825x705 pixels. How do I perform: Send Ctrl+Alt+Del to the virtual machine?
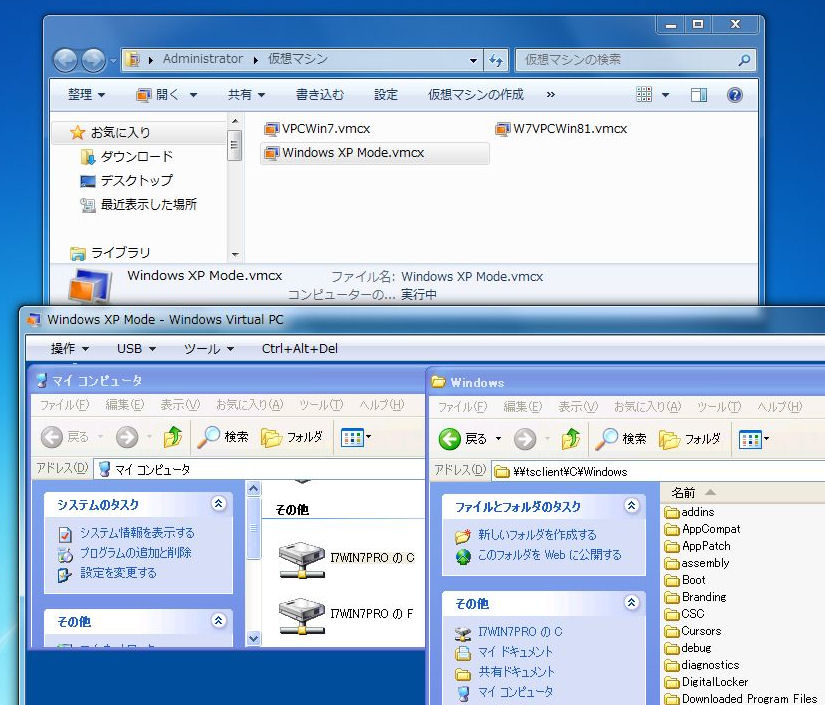(300, 349)
